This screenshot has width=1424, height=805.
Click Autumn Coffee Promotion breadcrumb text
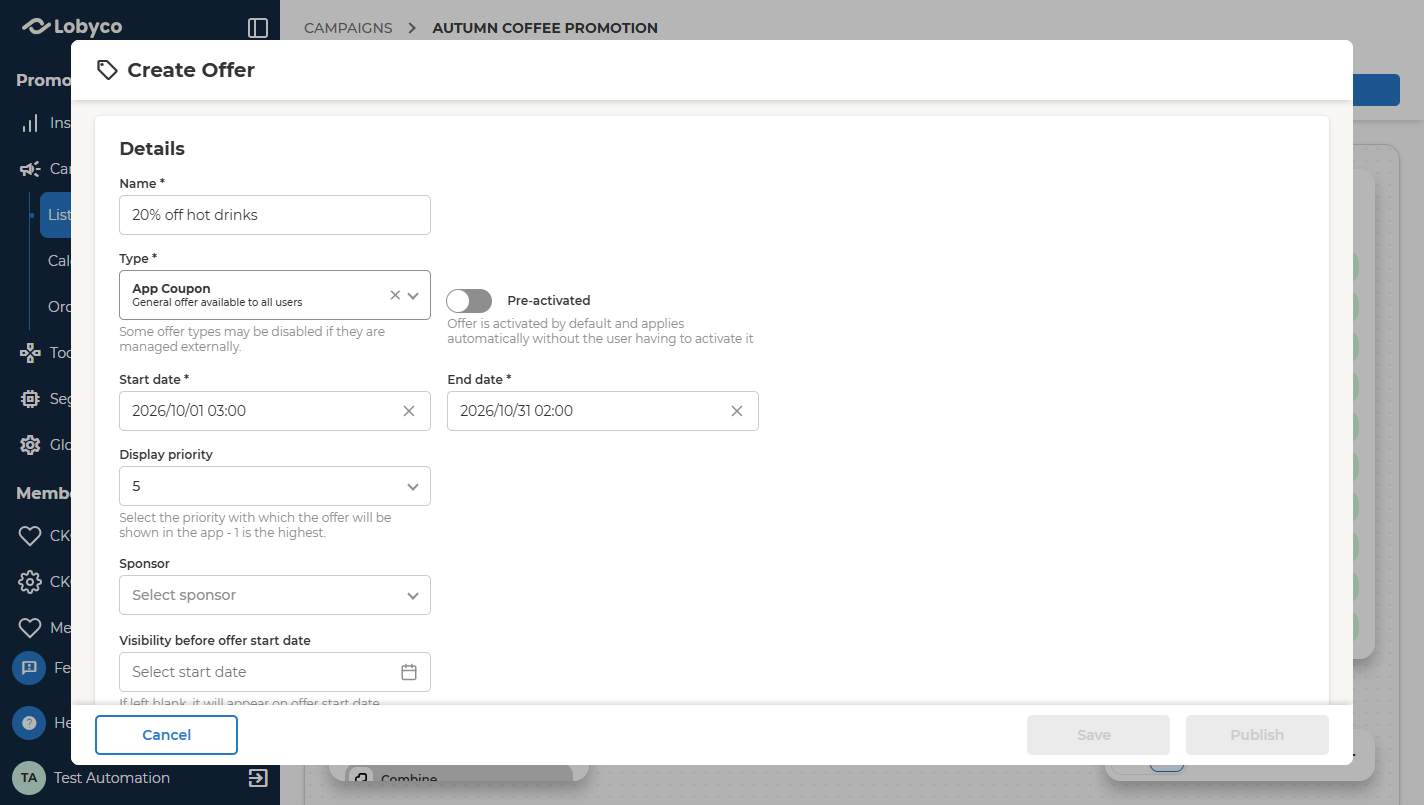(545, 28)
